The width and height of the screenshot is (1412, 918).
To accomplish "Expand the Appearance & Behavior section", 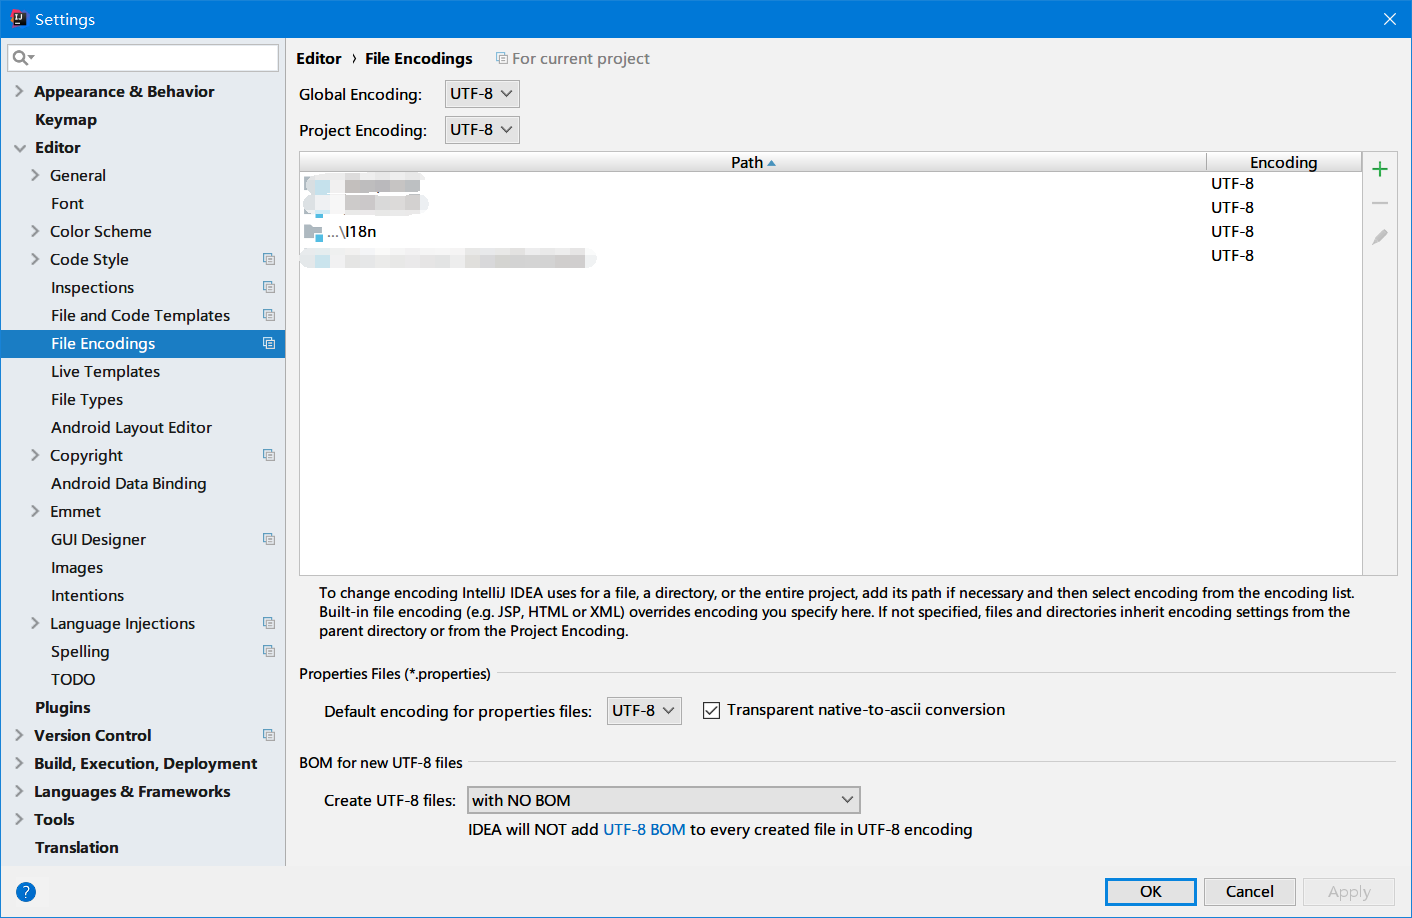I will point(19,91).
